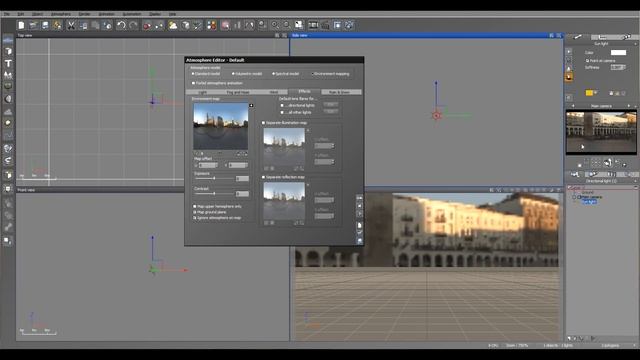Click Edit button for all other lights
640x360 pixels.
pyautogui.click(x=331, y=111)
